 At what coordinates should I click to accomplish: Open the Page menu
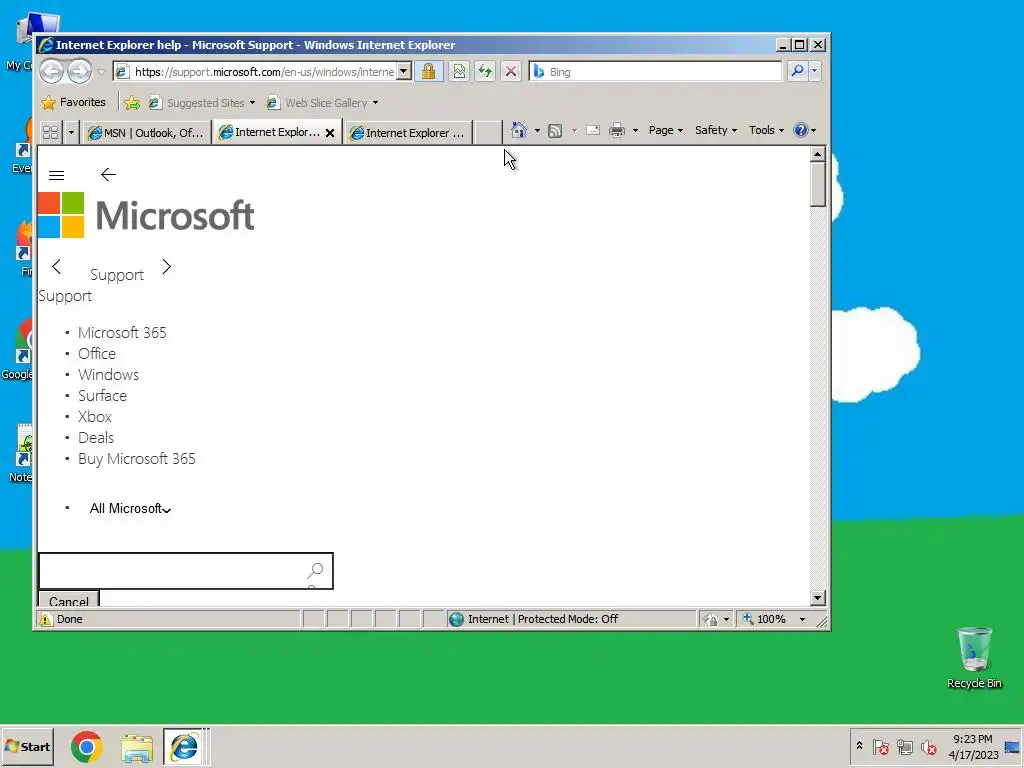point(665,130)
